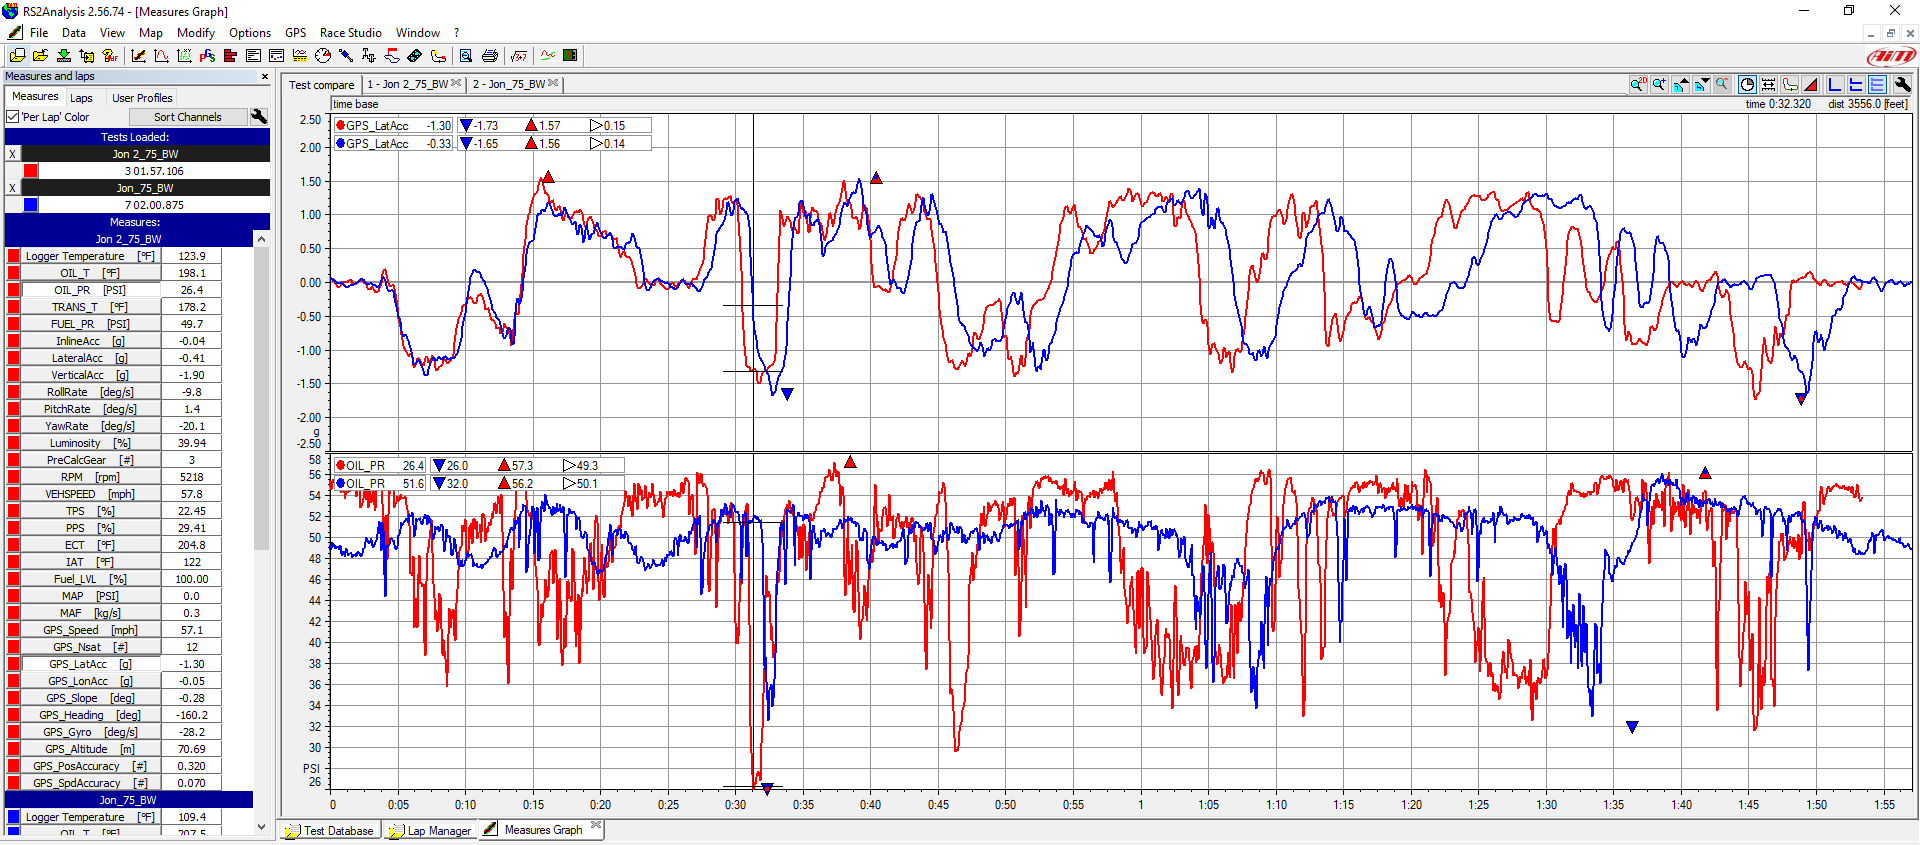Screen dimensions: 1920x845
Task: Open the Test Database bottom tab
Action: click(330, 831)
